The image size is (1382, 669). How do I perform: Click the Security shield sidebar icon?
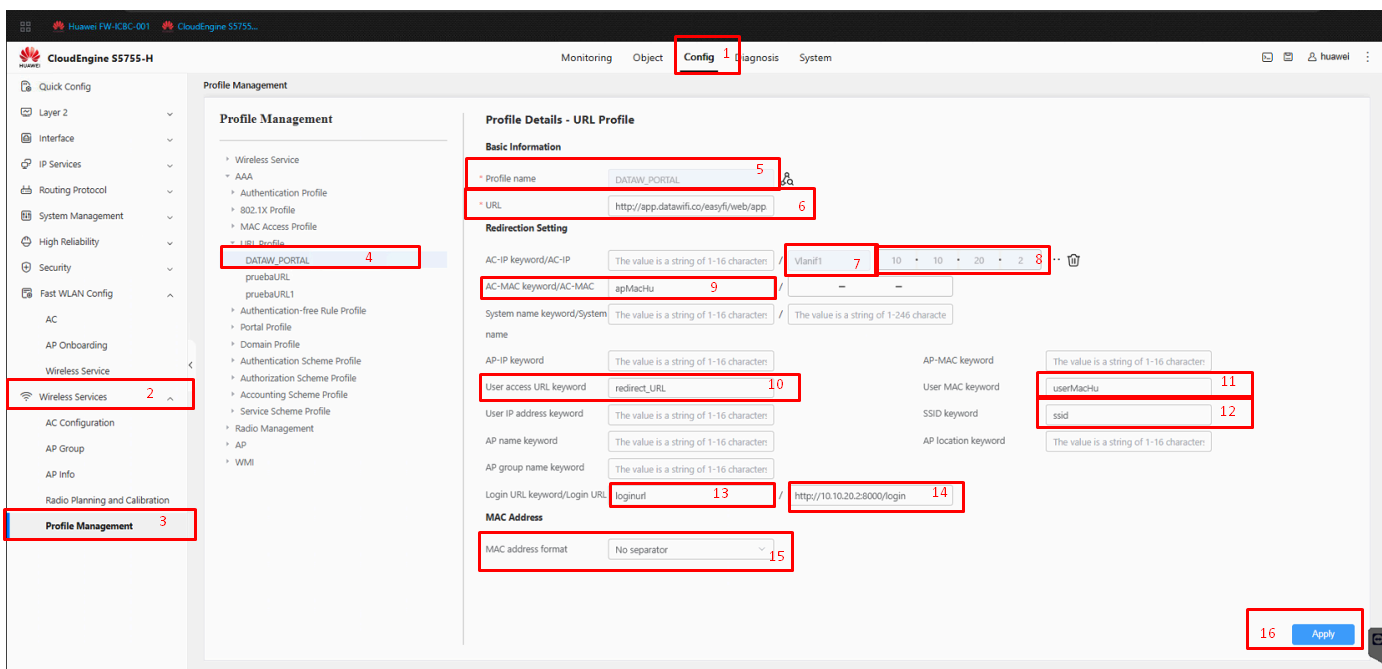(26, 267)
